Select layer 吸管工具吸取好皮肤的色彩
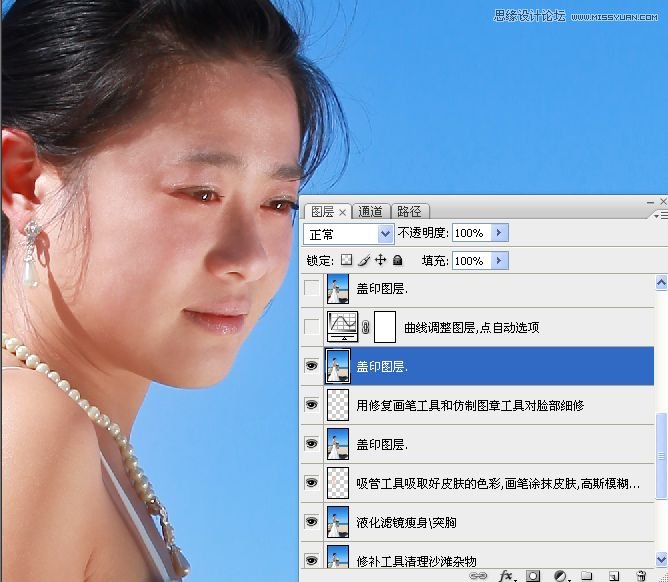668x582 pixels. [x=498, y=484]
